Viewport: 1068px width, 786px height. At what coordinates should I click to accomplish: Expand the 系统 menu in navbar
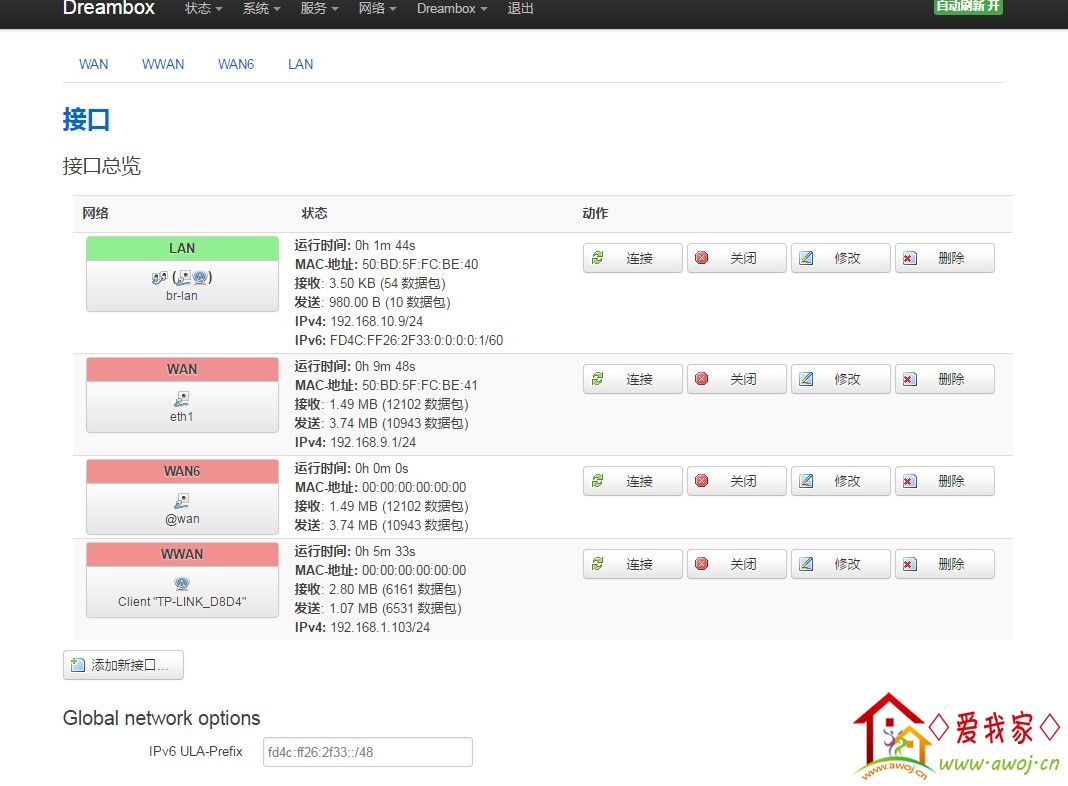pos(261,8)
